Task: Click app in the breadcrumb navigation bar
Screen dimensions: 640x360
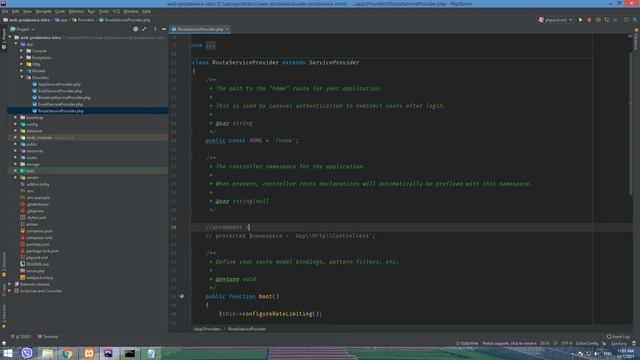Action: point(61,20)
